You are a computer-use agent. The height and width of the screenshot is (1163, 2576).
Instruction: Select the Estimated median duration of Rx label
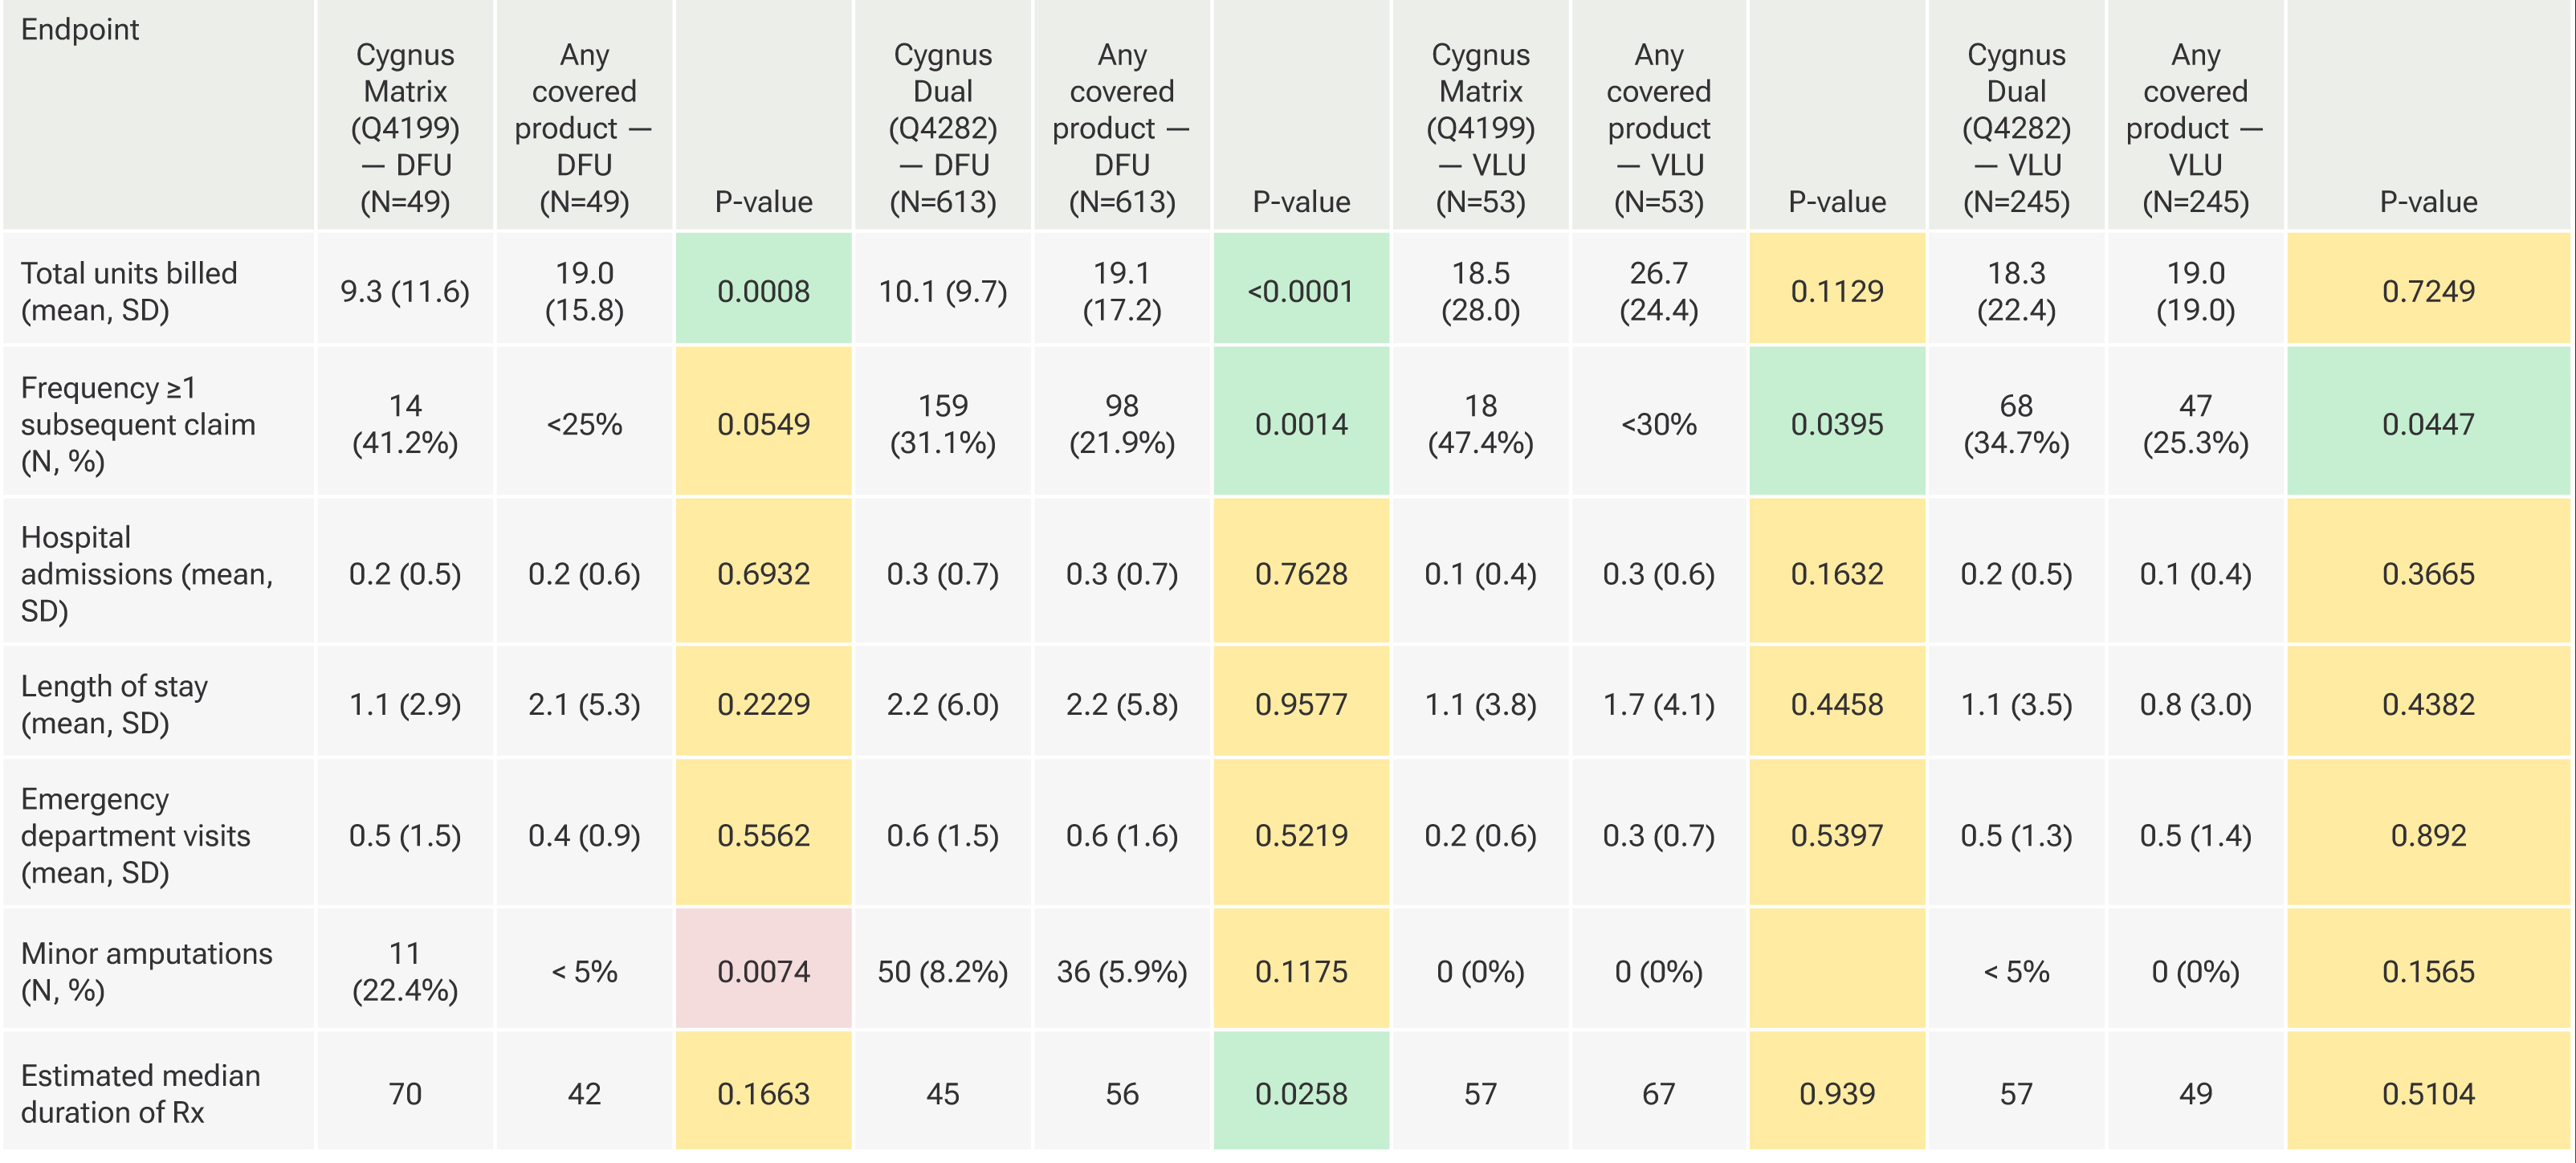click(140, 1093)
